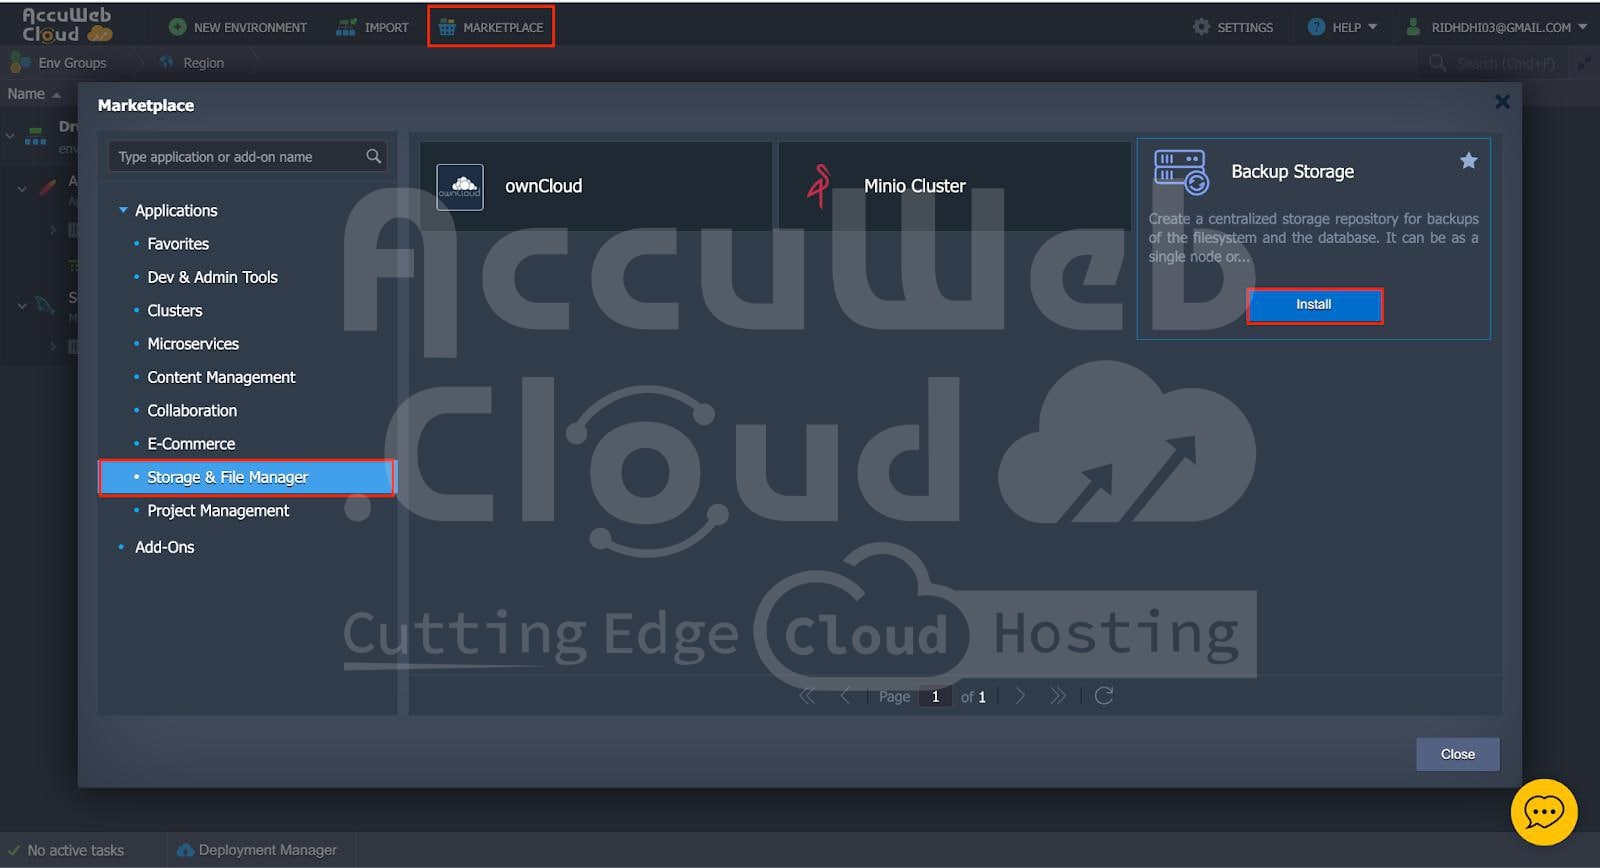Open the Help dropdown menu
This screenshot has height=868, width=1600.
coord(1343,27)
